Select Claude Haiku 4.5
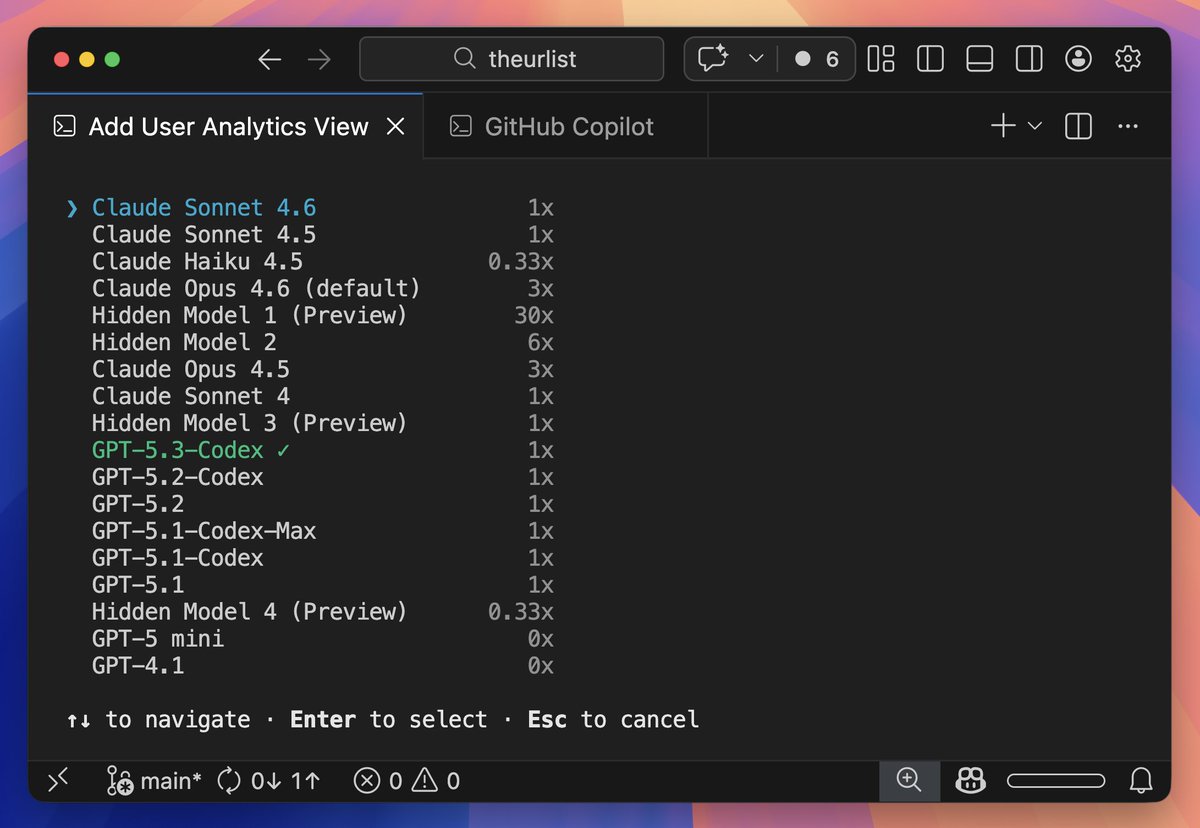The height and width of the screenshot is (828, 1200). (197, 262)
